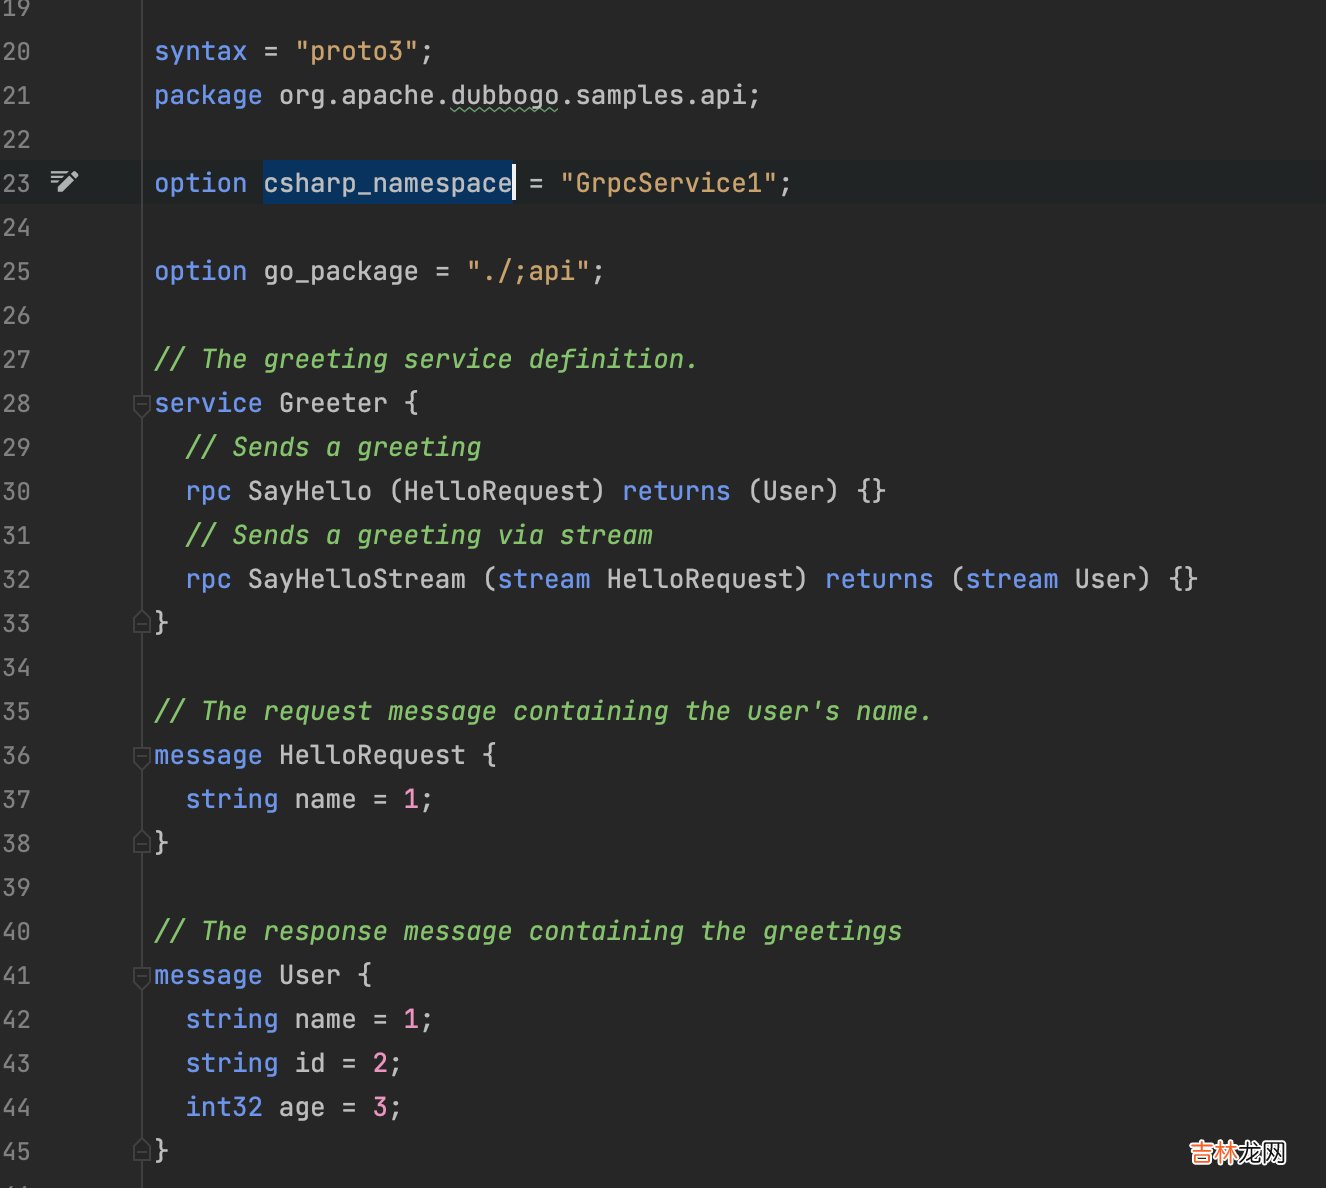
Task: Click the "./;api" string
Action: coord(528,271)
